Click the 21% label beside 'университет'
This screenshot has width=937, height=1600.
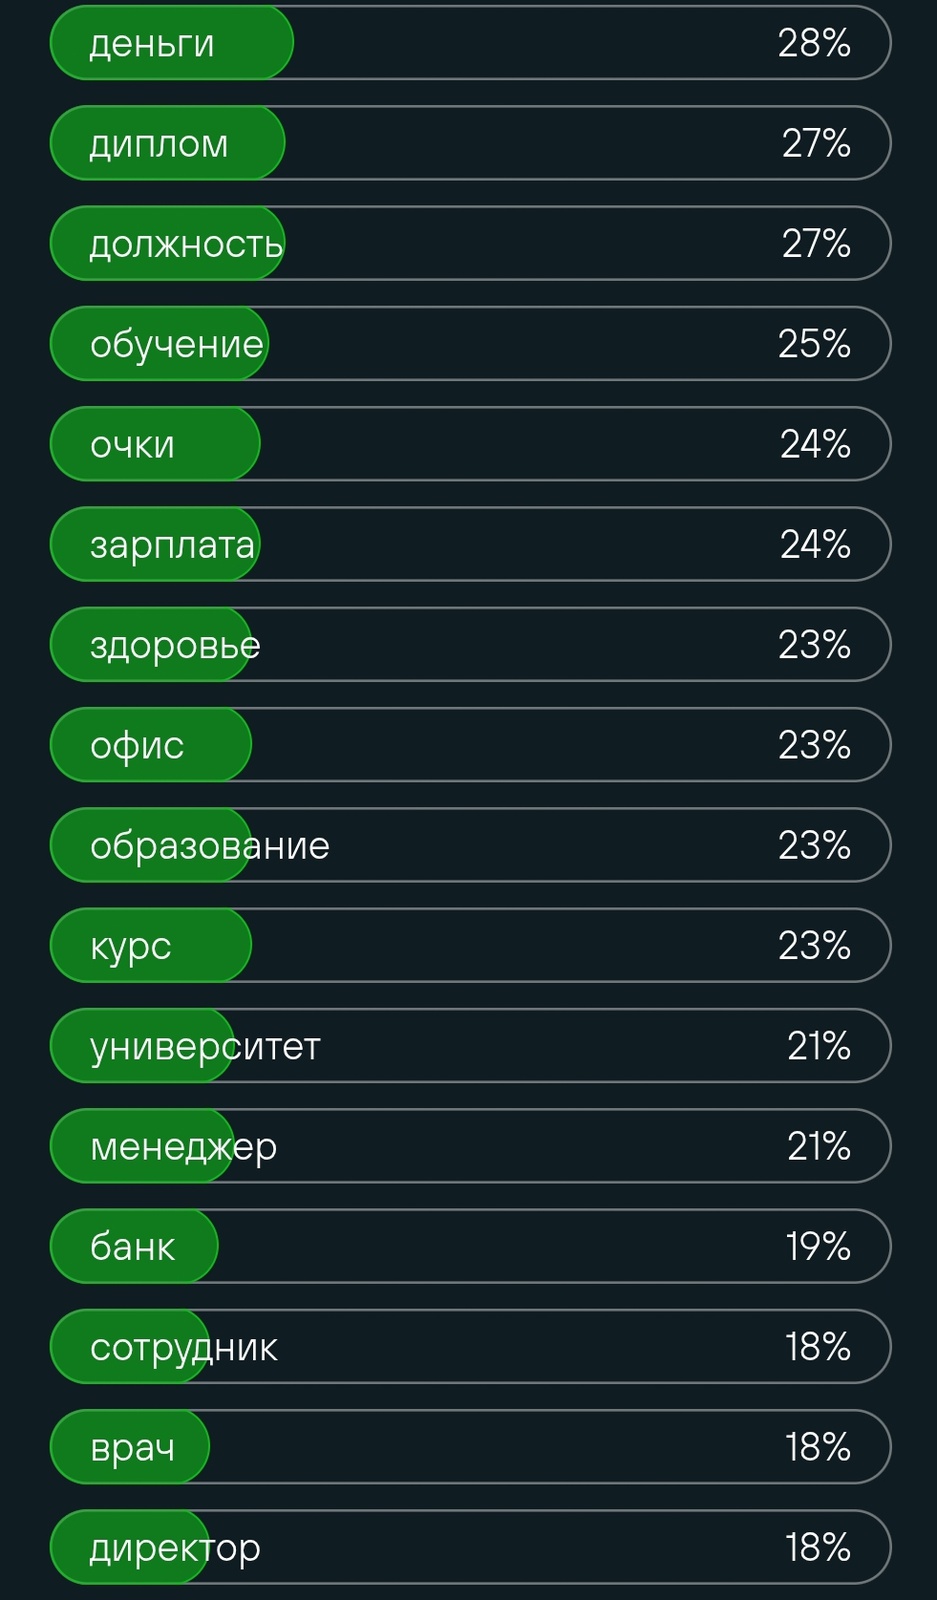[818, 1046]
